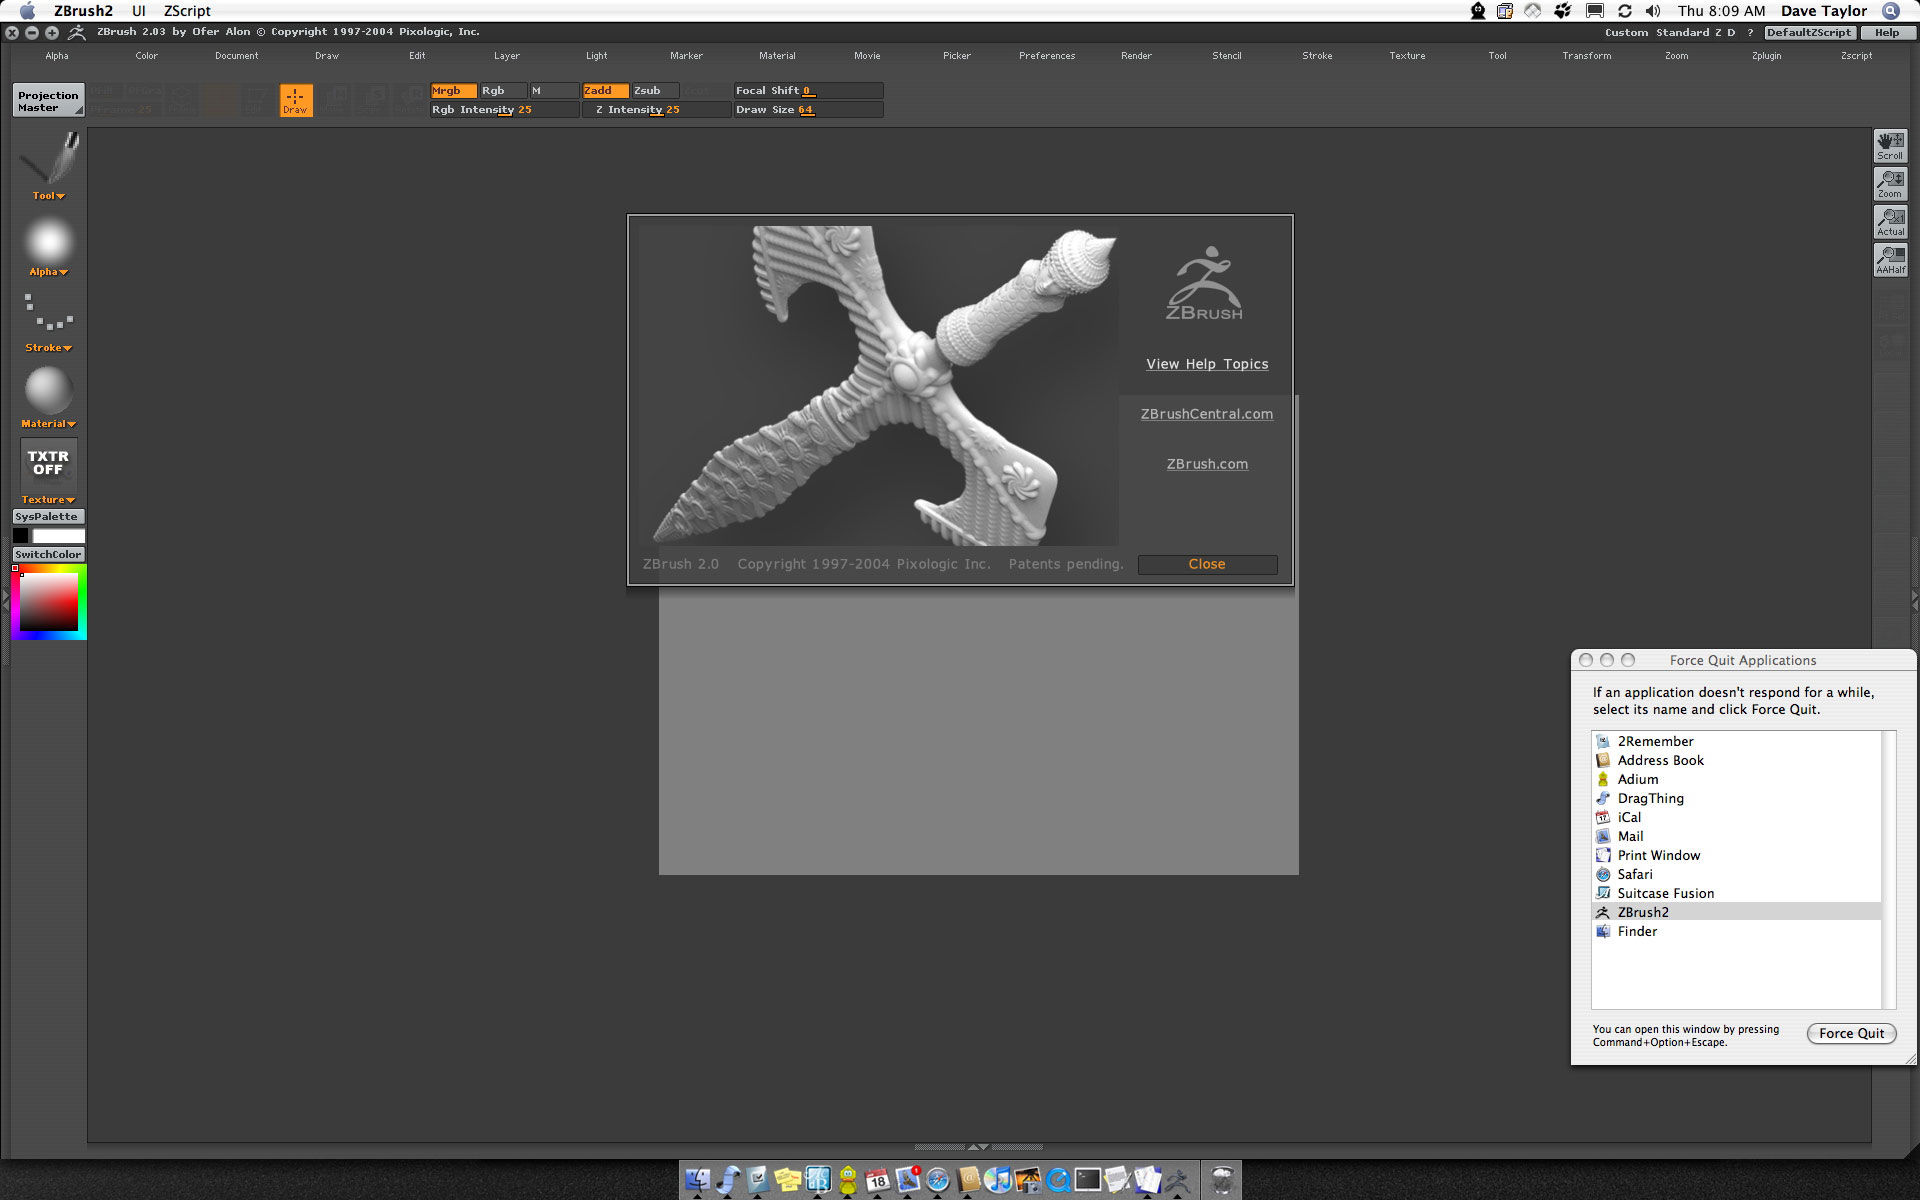Expand the Stroke dropdown label

48,348
